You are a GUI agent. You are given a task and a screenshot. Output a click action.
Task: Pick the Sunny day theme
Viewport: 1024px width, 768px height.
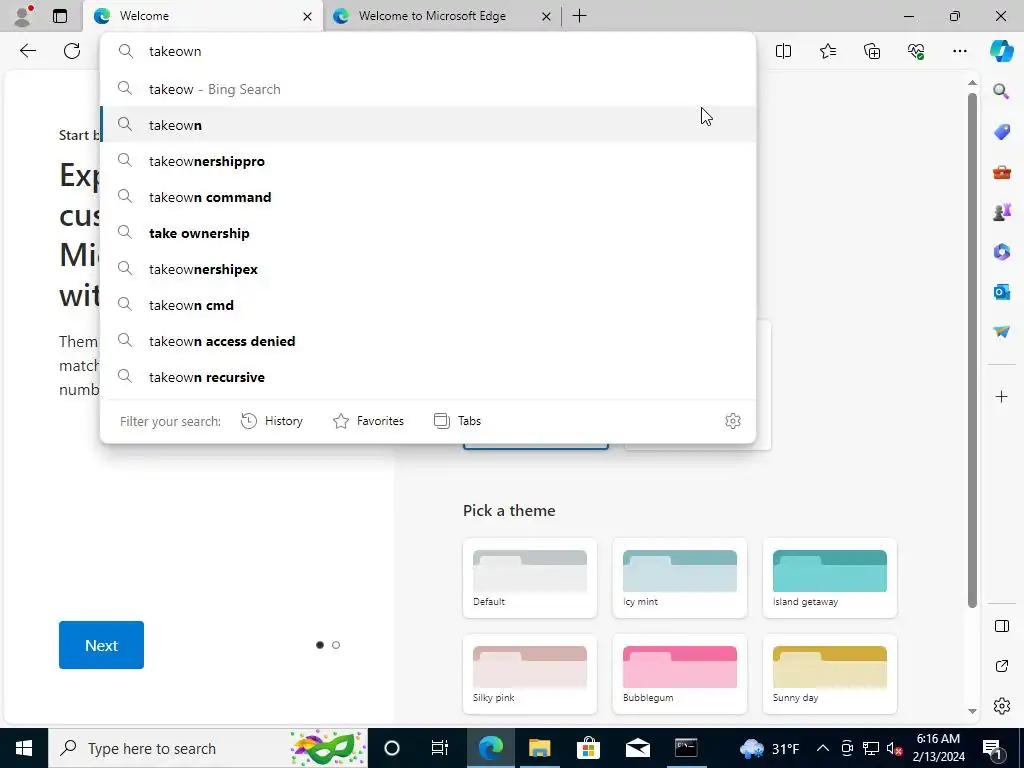829,674
